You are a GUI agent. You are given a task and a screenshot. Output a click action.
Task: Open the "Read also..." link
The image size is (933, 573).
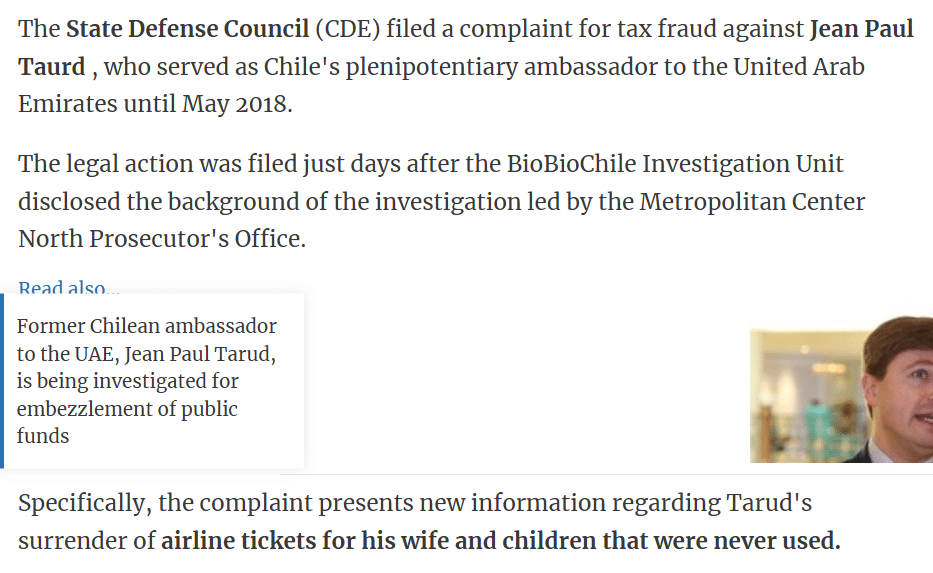(x=68, y=287)
